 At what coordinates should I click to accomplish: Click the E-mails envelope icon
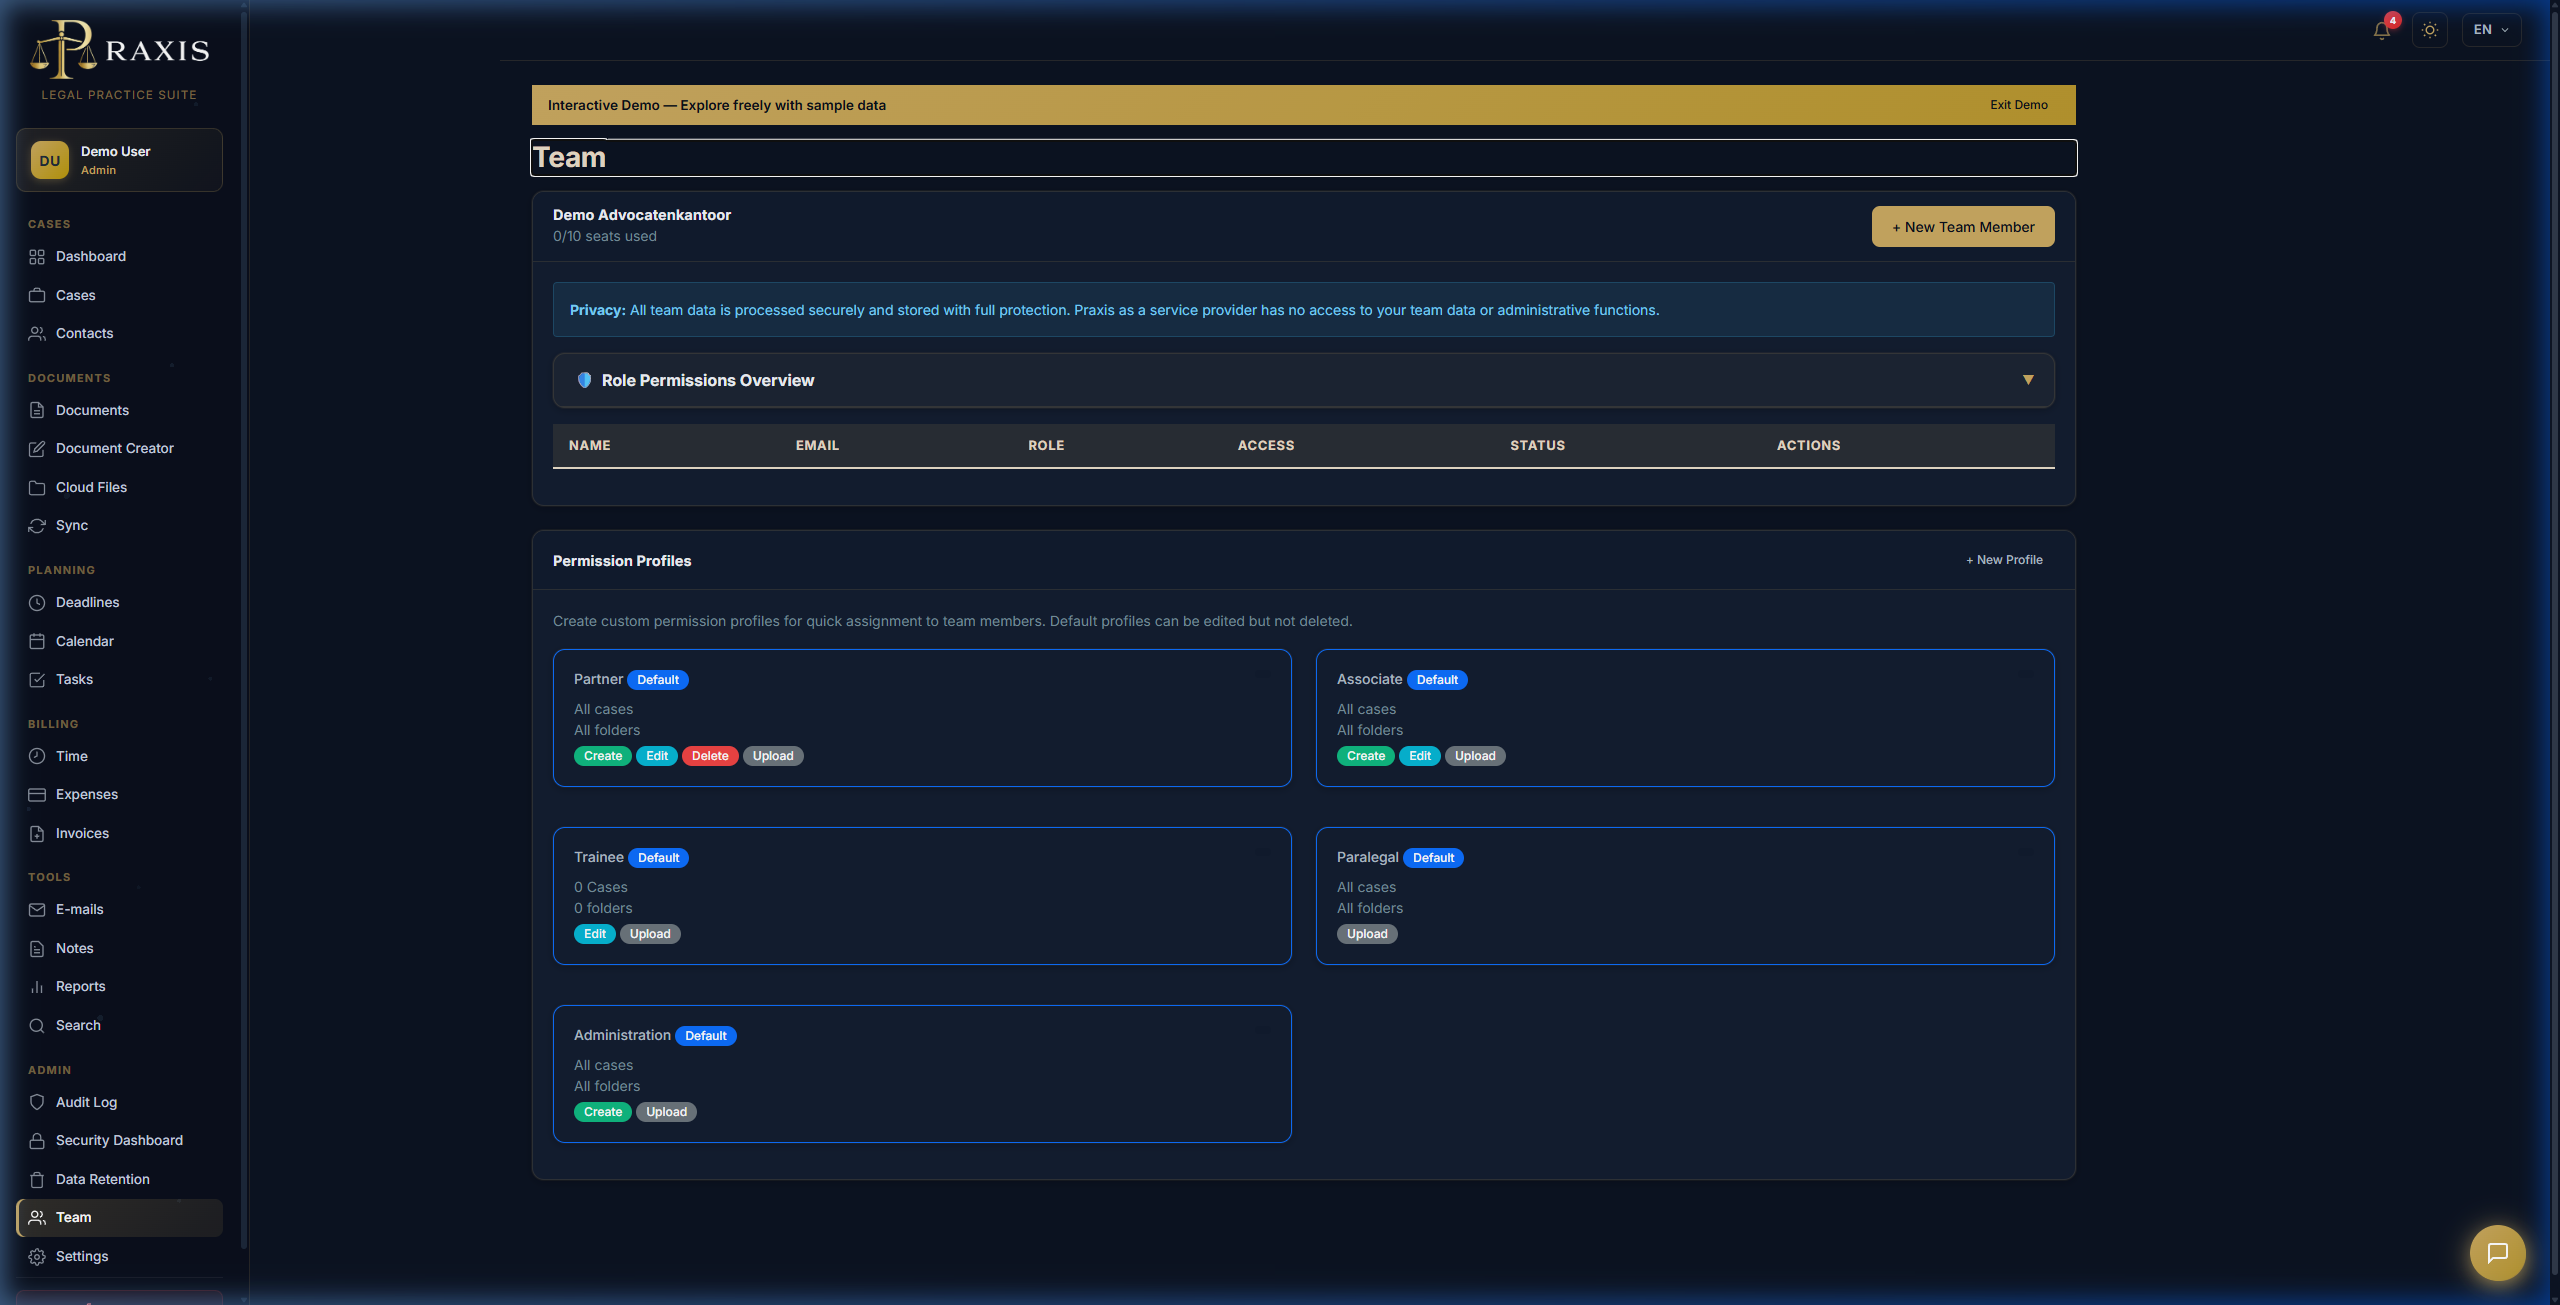[x=37, y=910]
